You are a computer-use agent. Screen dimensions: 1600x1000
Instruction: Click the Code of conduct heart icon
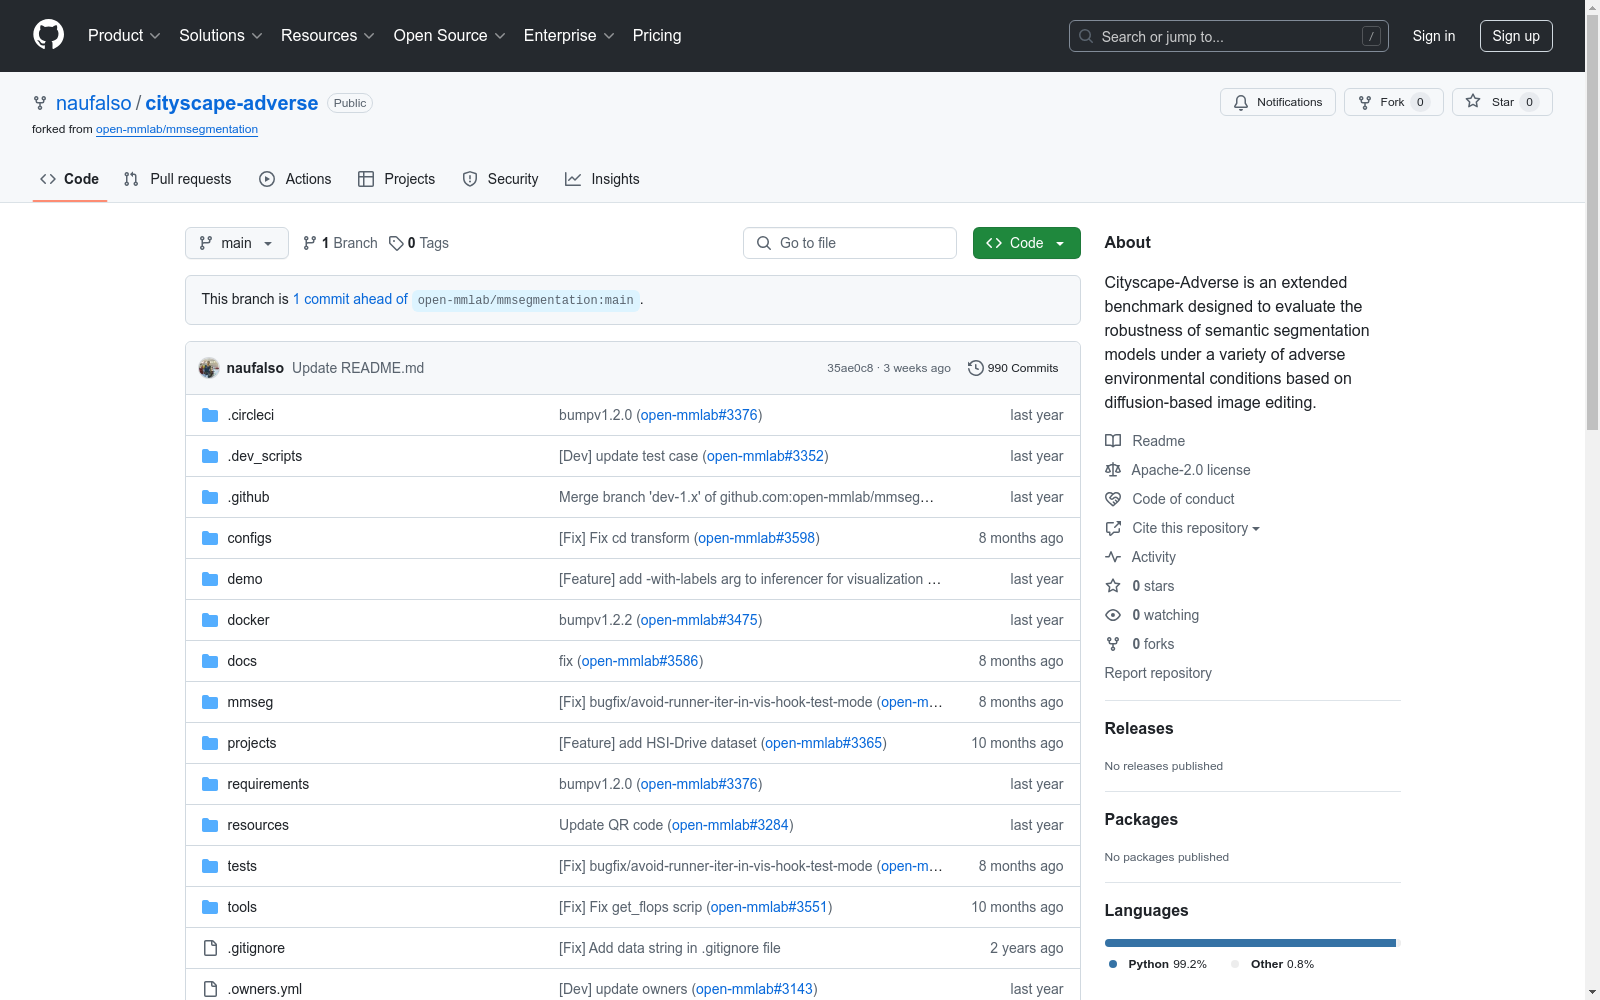click(1113, 499)
